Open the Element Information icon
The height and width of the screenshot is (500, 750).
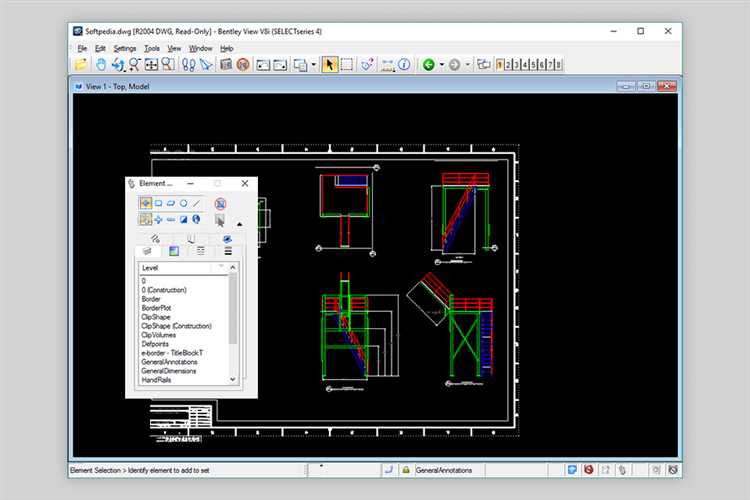[404, 64]
